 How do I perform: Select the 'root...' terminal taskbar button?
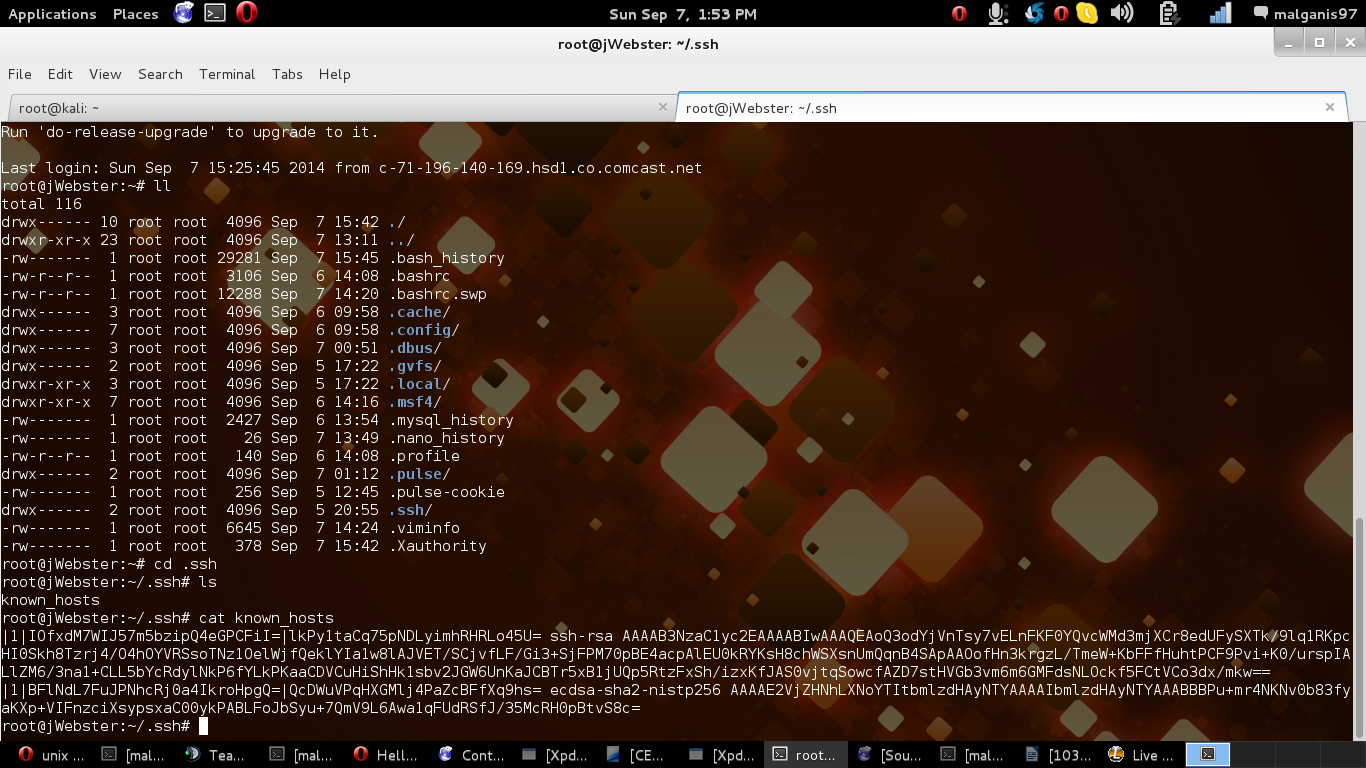[x=804, y=755]
